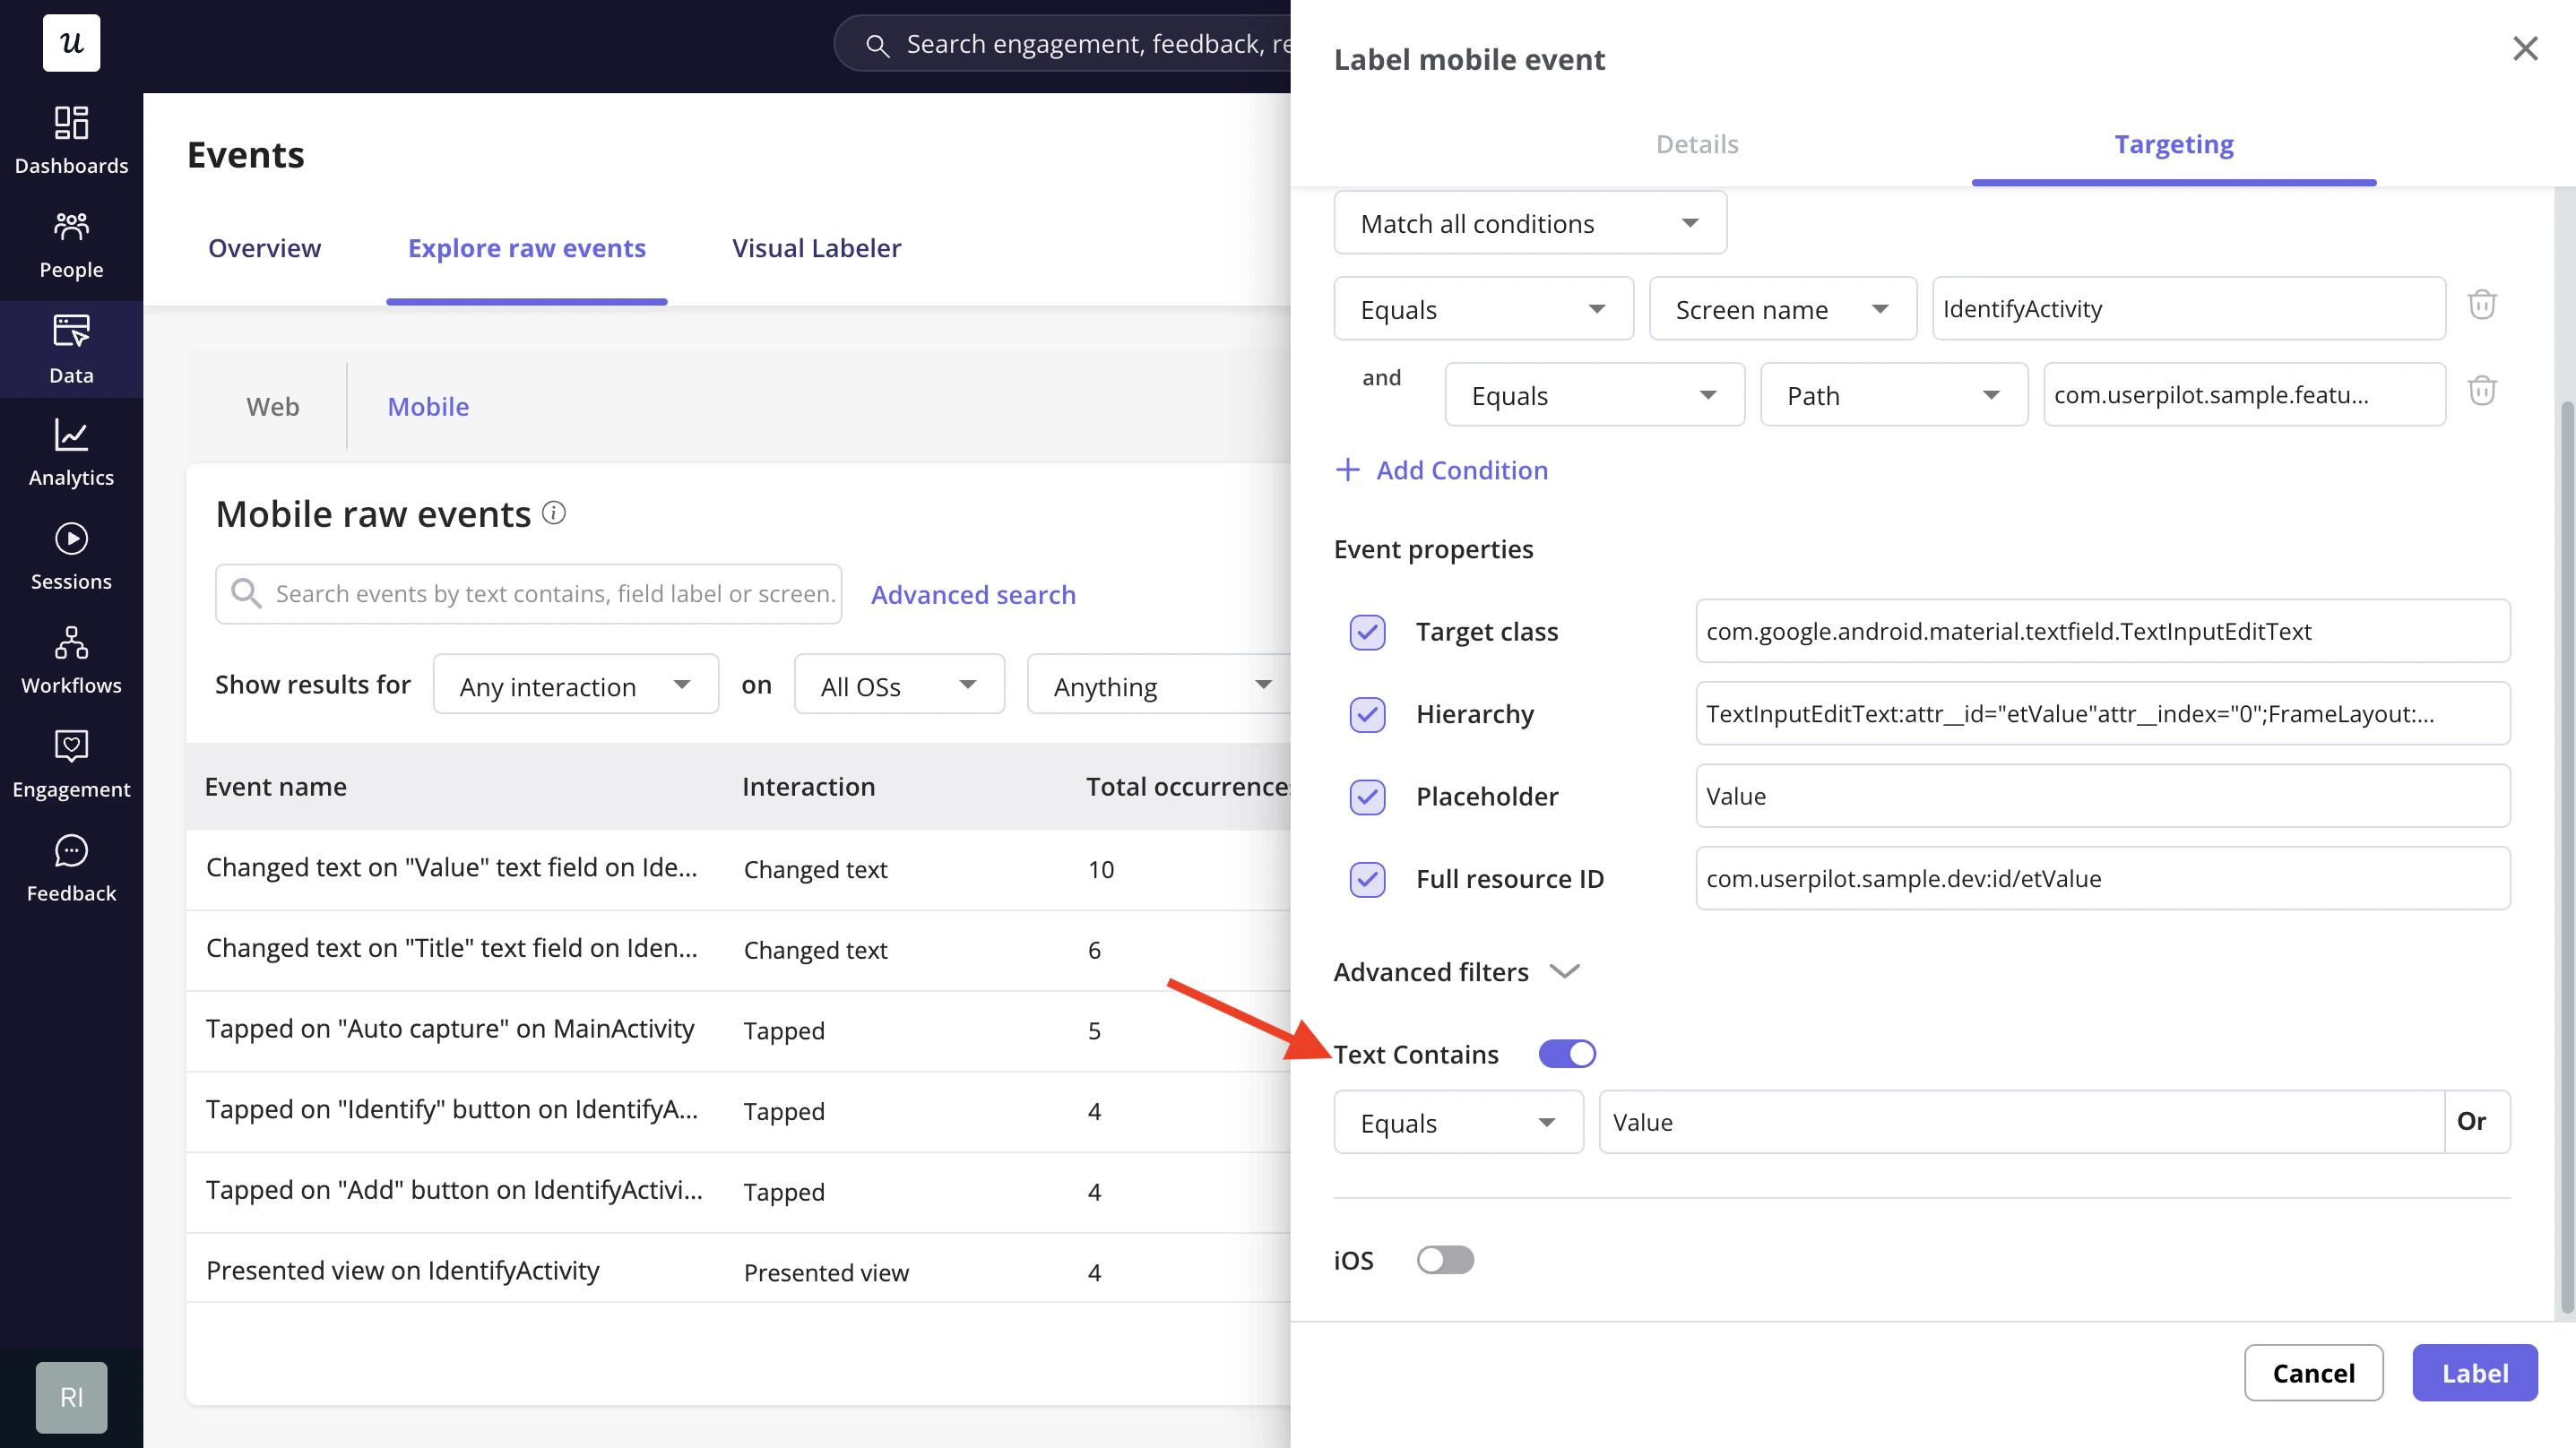Screen dimensions: 2576x1448
Task: Open Feedback from the sidebar
Action: [x=71, y=868]
